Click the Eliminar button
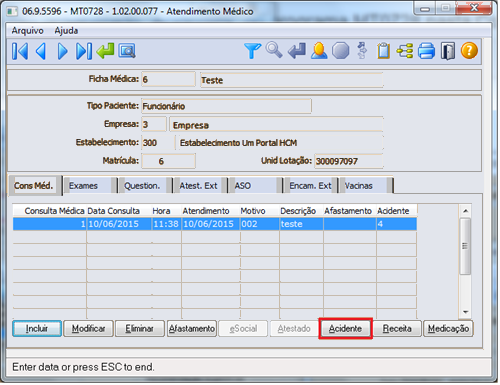The height and width of the screenshot is (385, 500). coord(140,329)
